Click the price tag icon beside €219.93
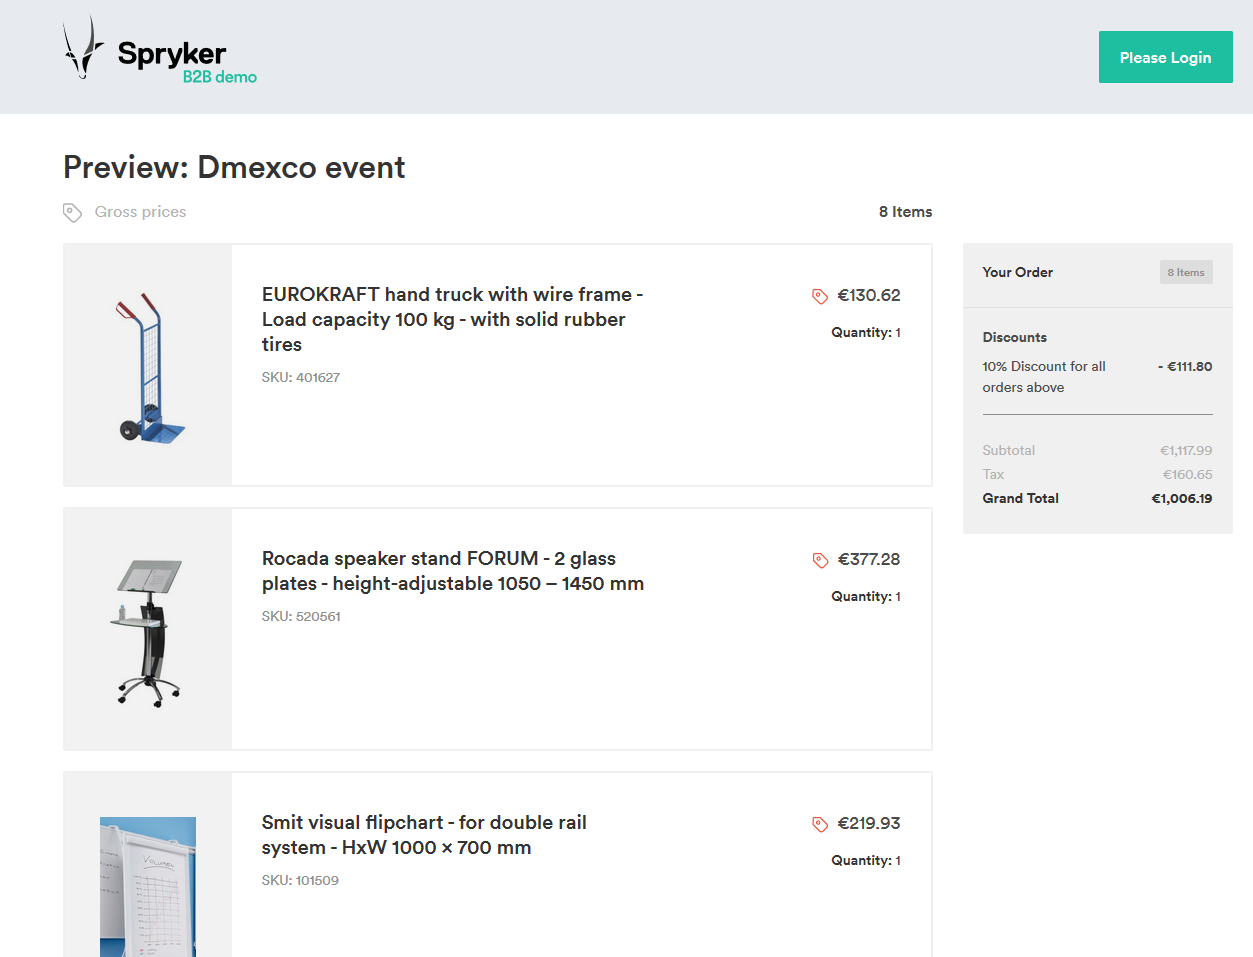 tap(820, 824)
